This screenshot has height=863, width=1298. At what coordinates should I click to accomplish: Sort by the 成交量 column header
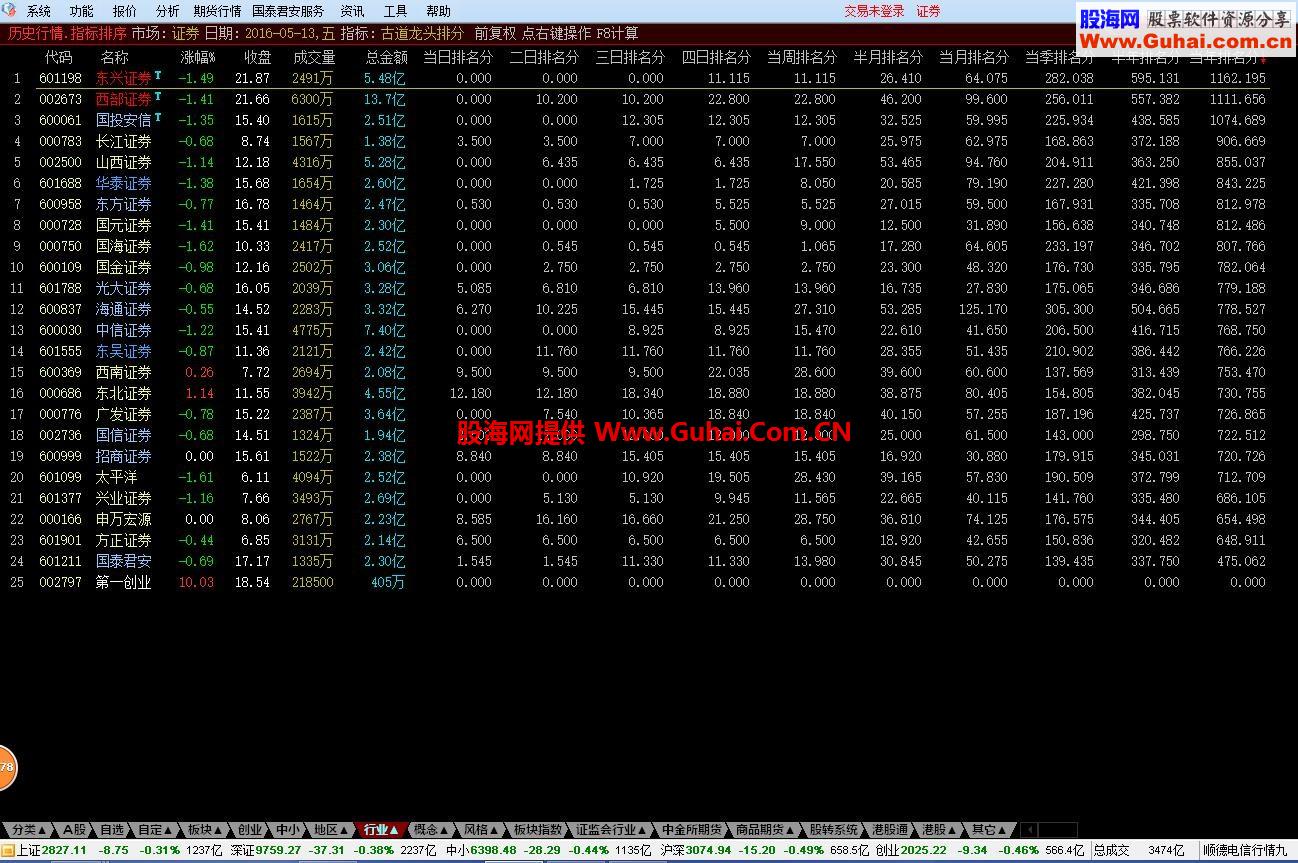point(314,57)
